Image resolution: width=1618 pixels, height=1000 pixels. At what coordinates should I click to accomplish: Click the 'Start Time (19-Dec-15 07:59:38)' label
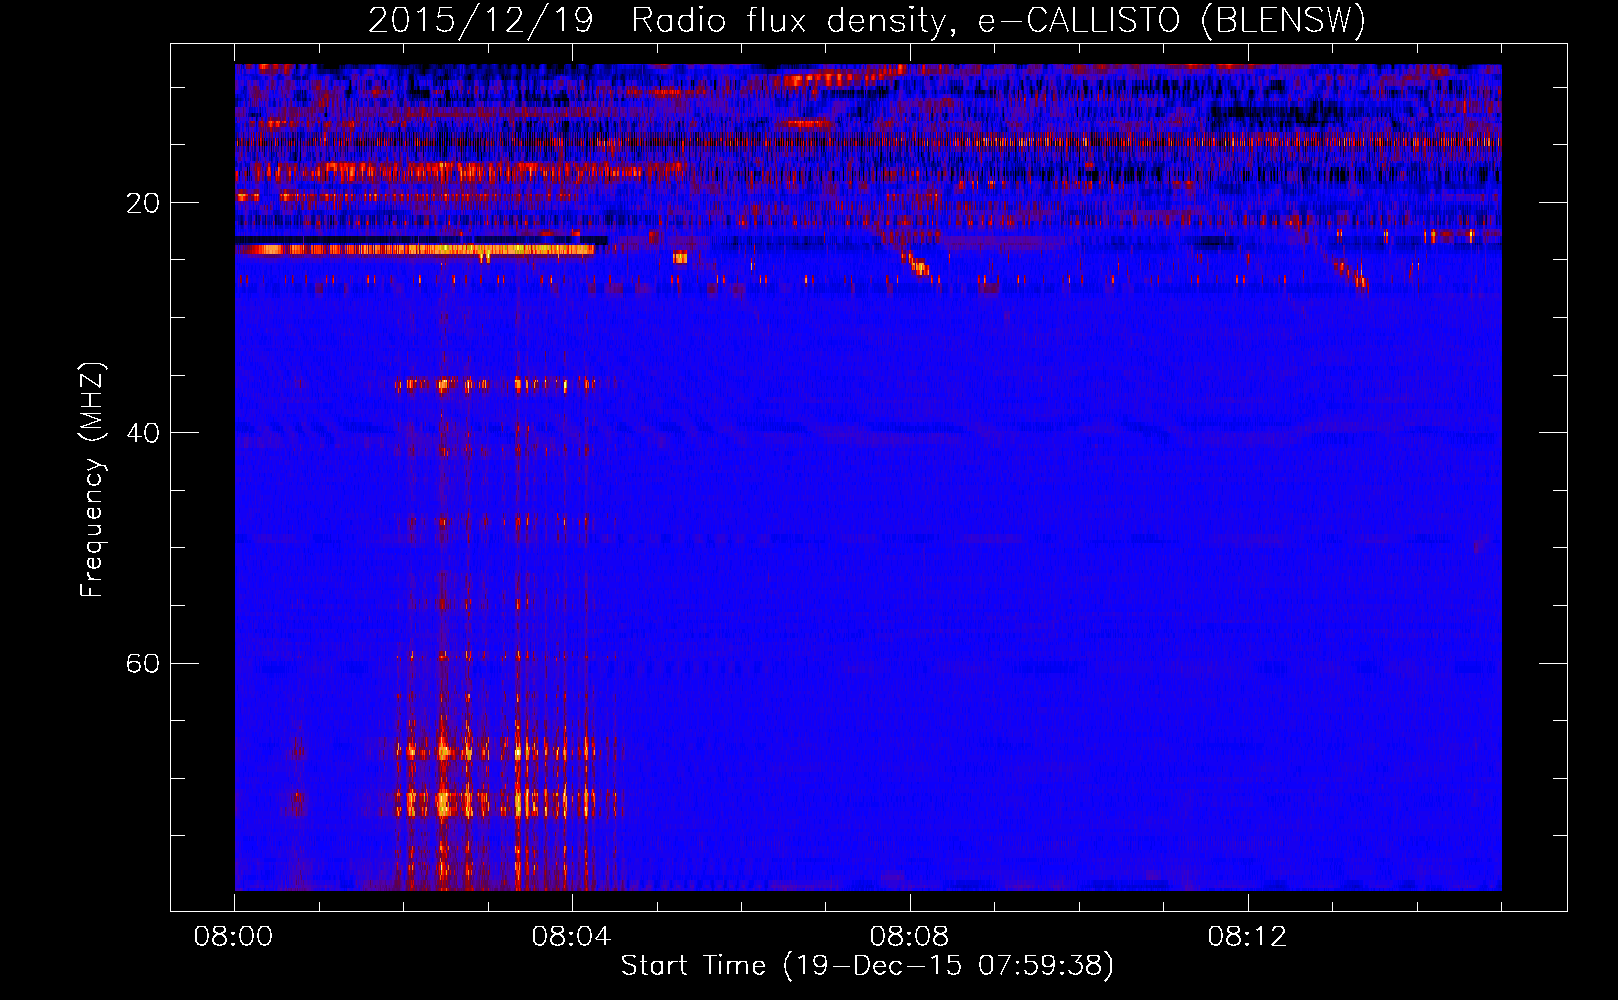coord(867,966)
